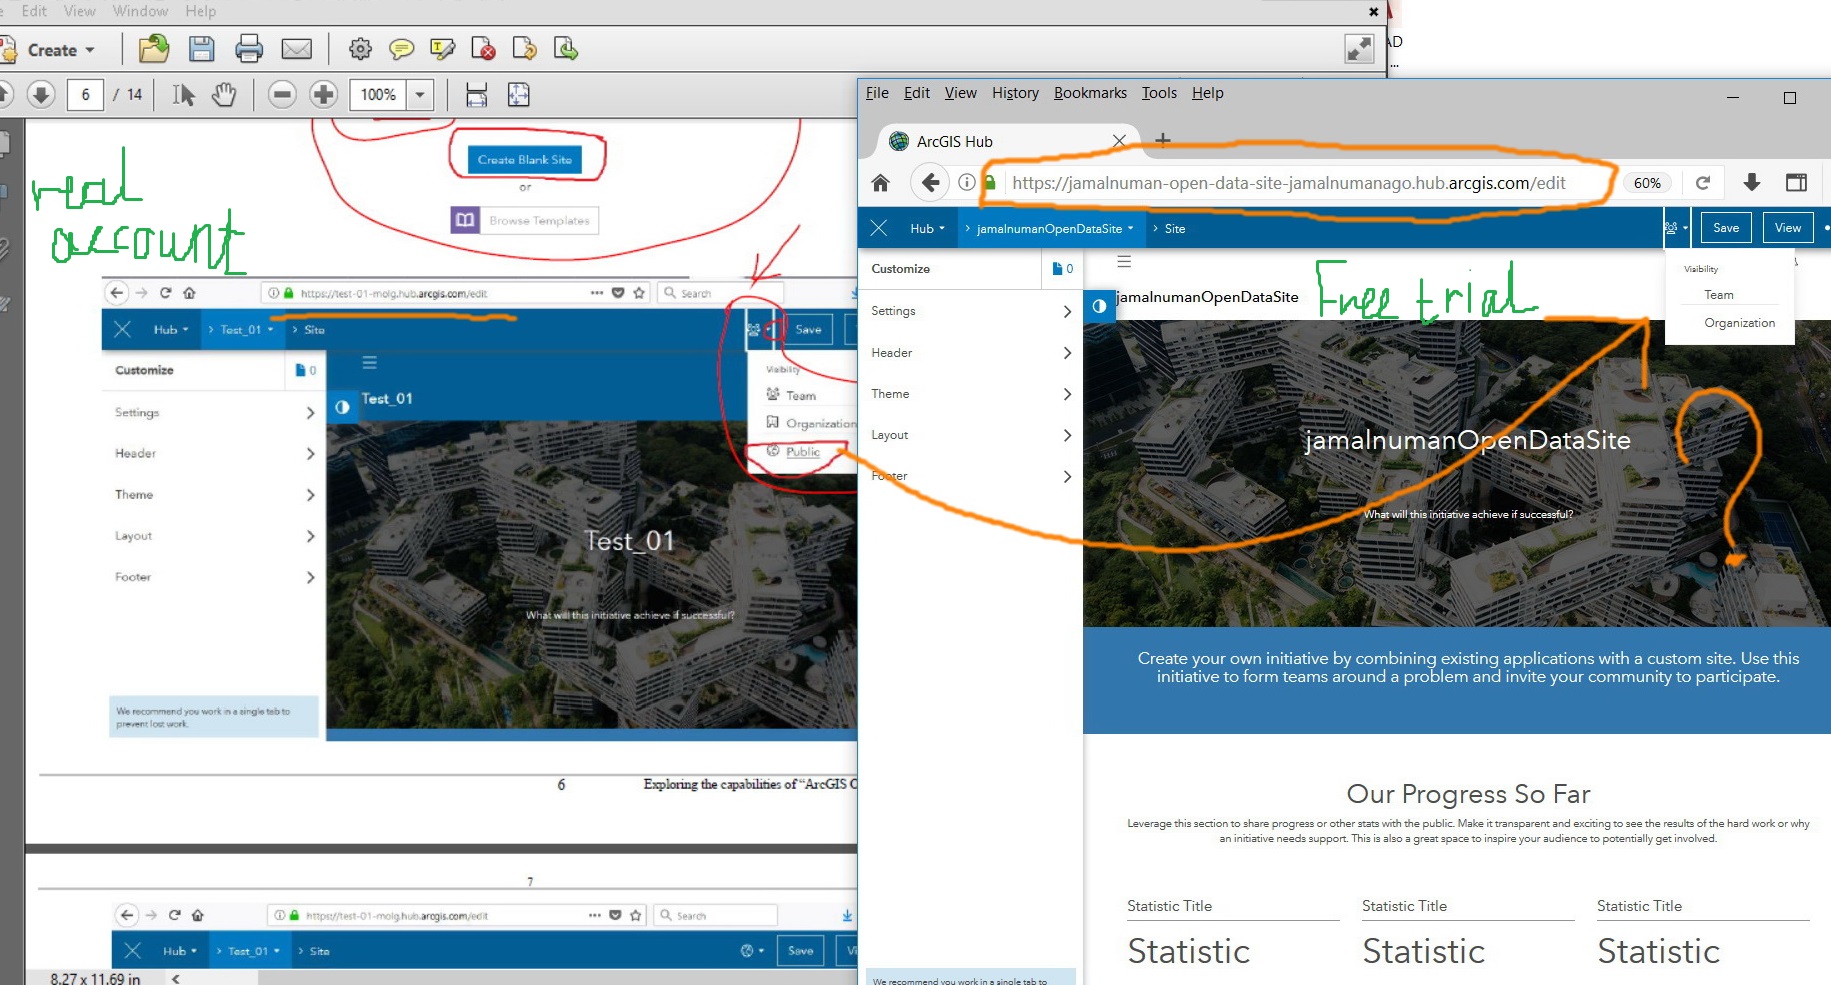1831x985 pixels.
Task: Select the Hand pan tool
Action: [224, 95]
